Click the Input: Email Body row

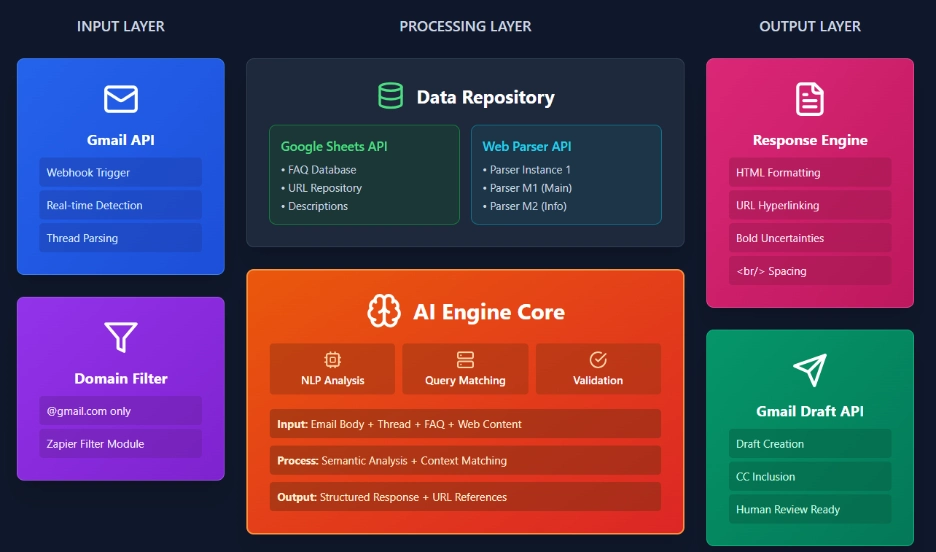(x=465, y=424)
